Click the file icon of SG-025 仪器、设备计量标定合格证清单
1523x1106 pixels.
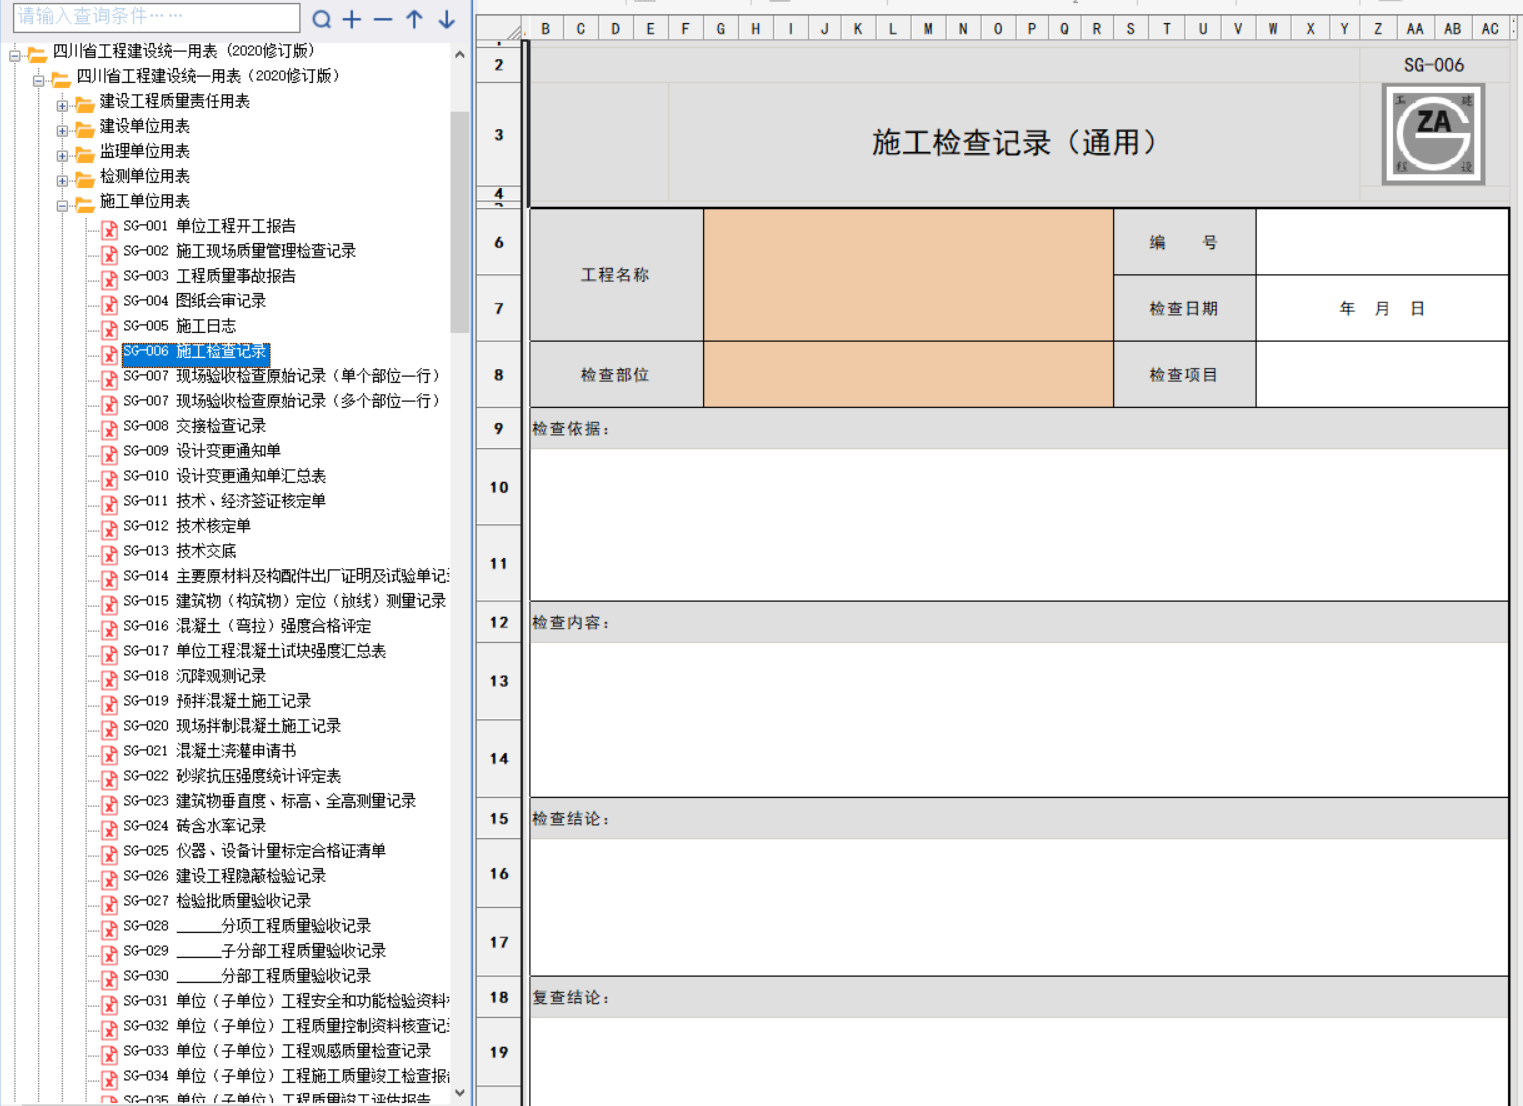point(109,855)
